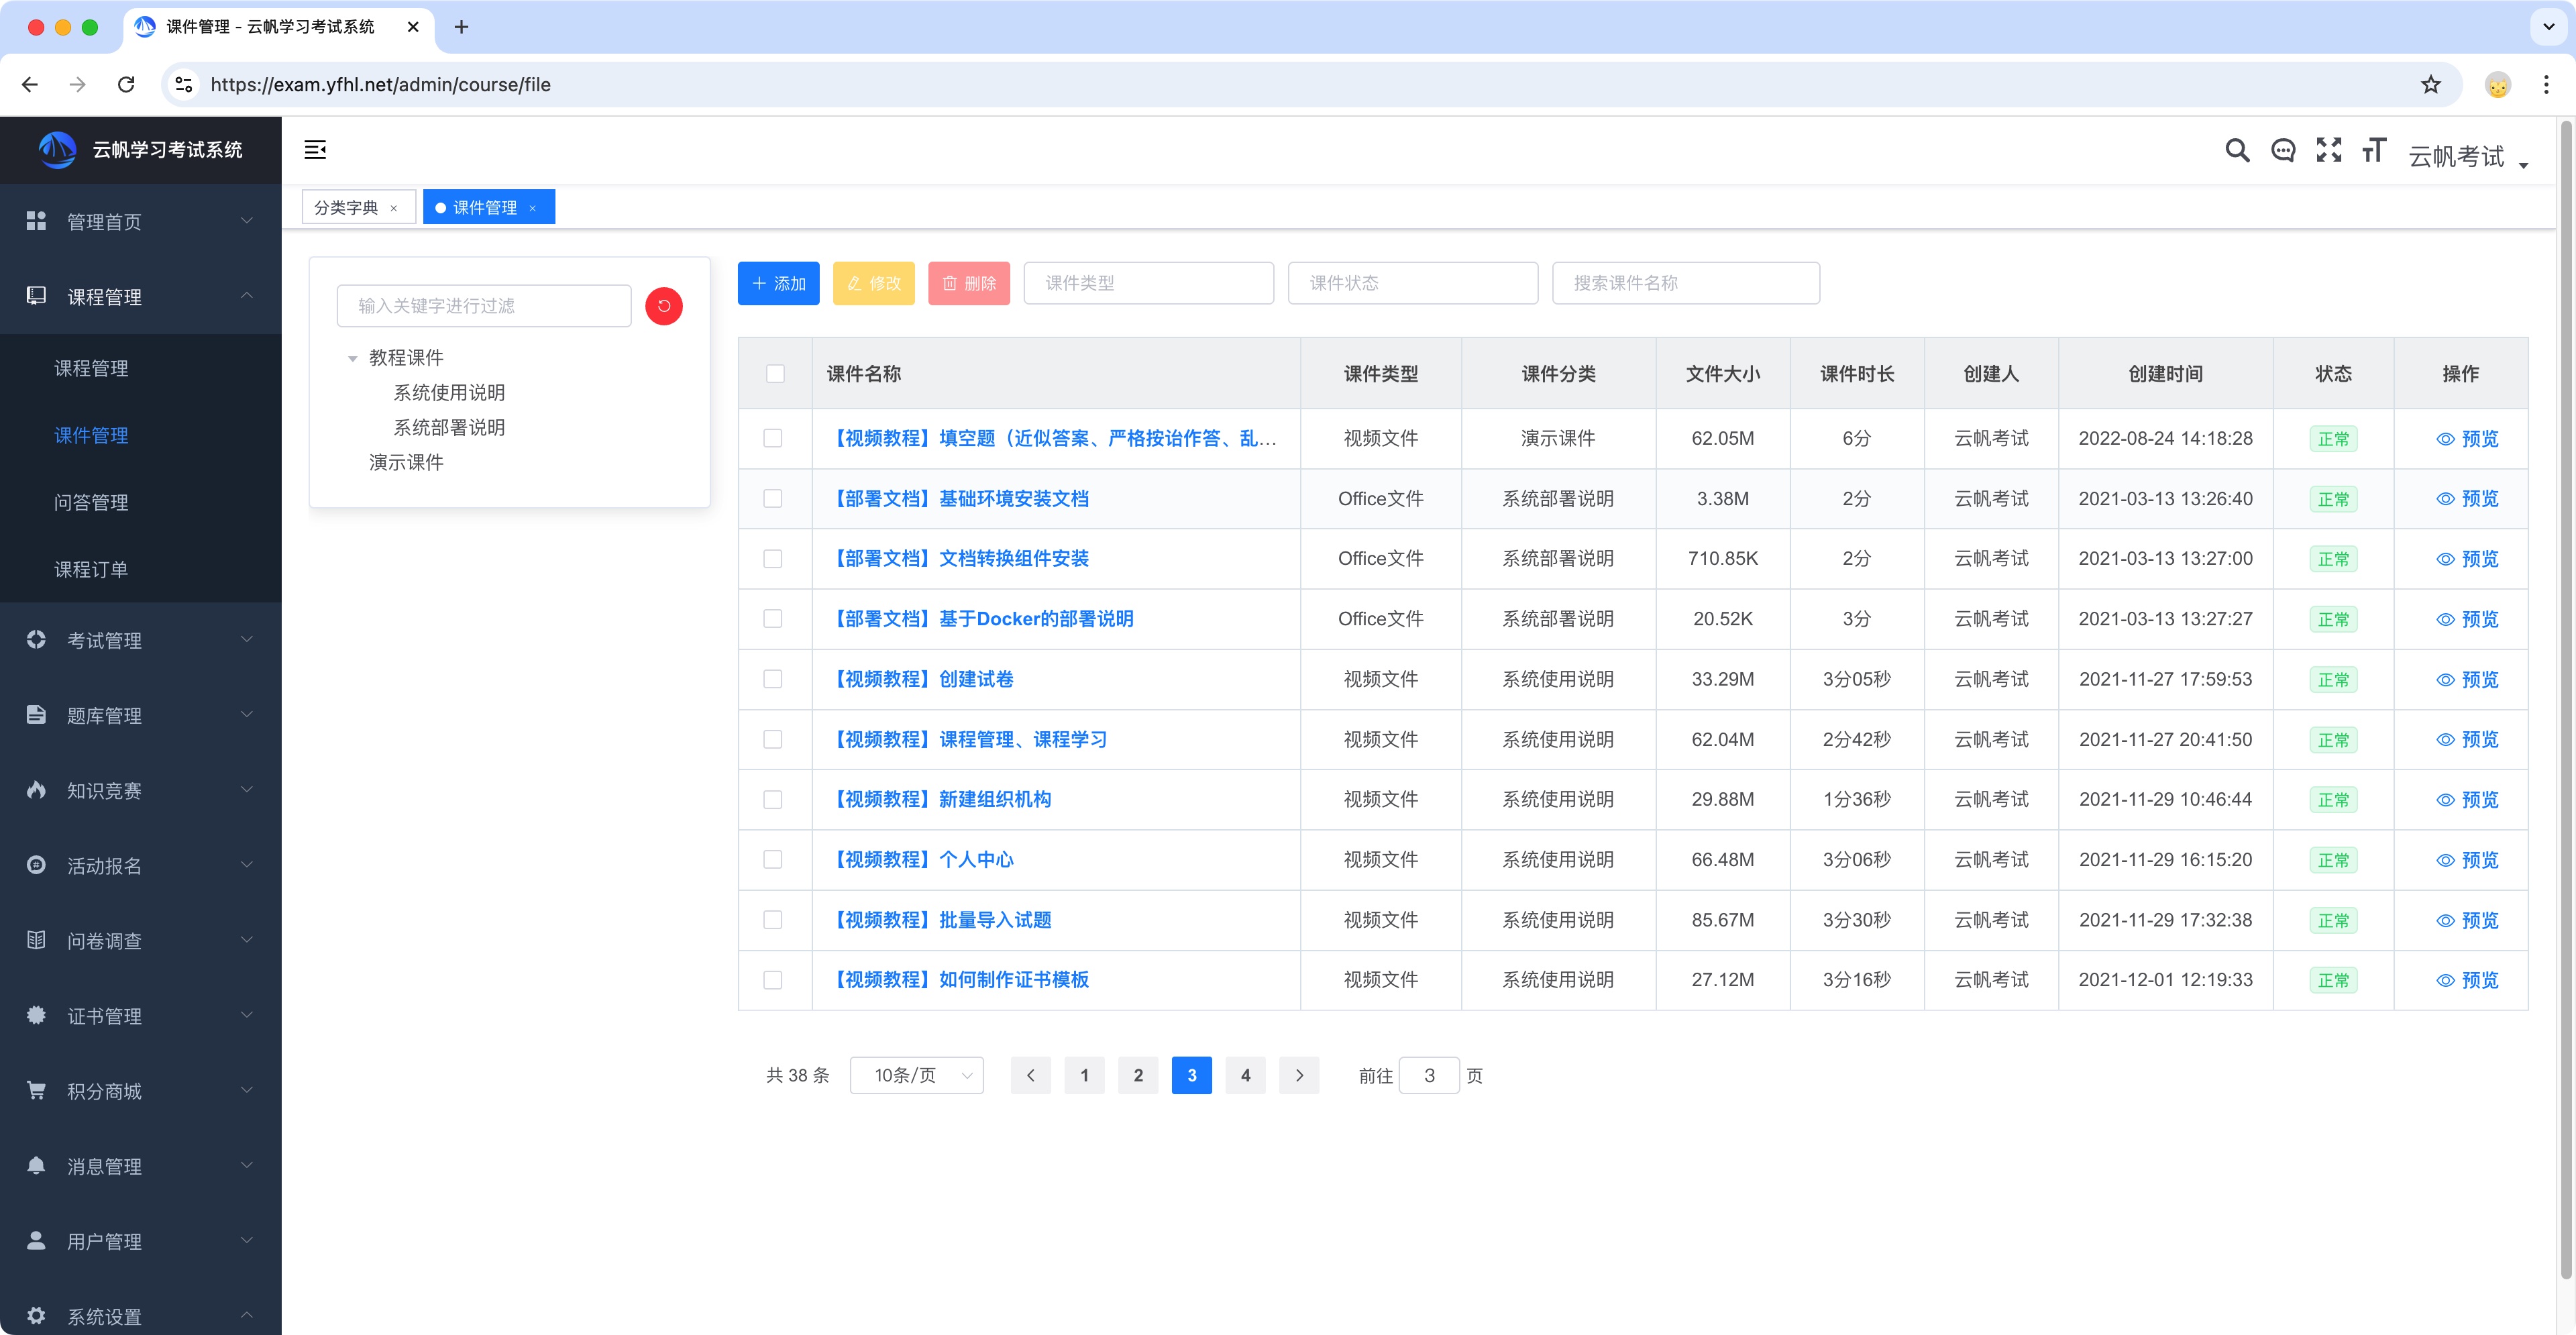Expand the 题库管理 sidebar menu
Screen dimensions: 2576x1335
[x=141, y=715]
